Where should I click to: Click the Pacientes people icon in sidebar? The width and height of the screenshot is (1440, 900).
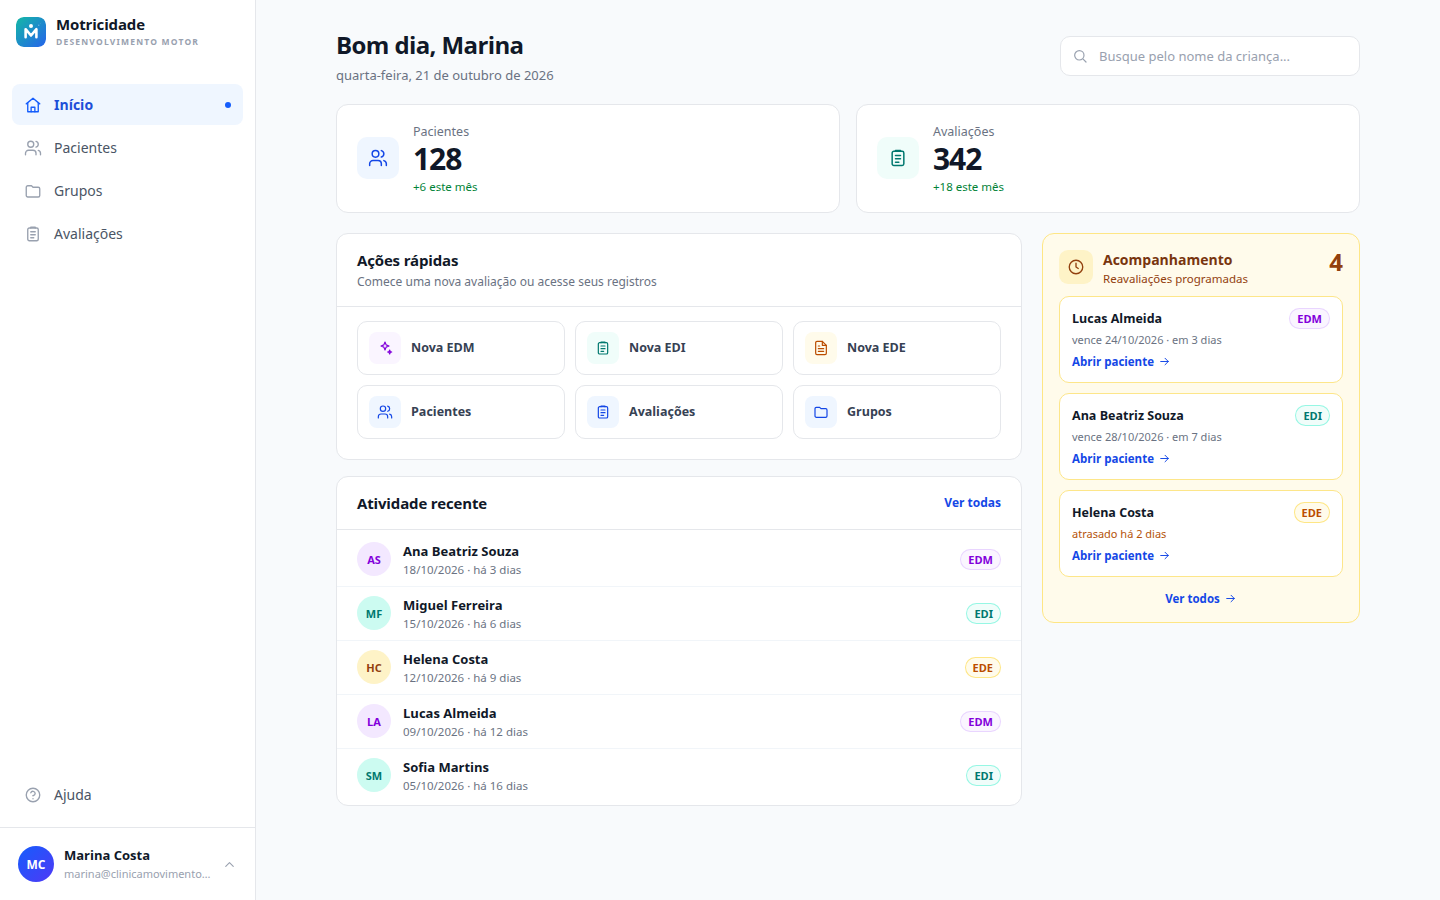tap(33, 148)
